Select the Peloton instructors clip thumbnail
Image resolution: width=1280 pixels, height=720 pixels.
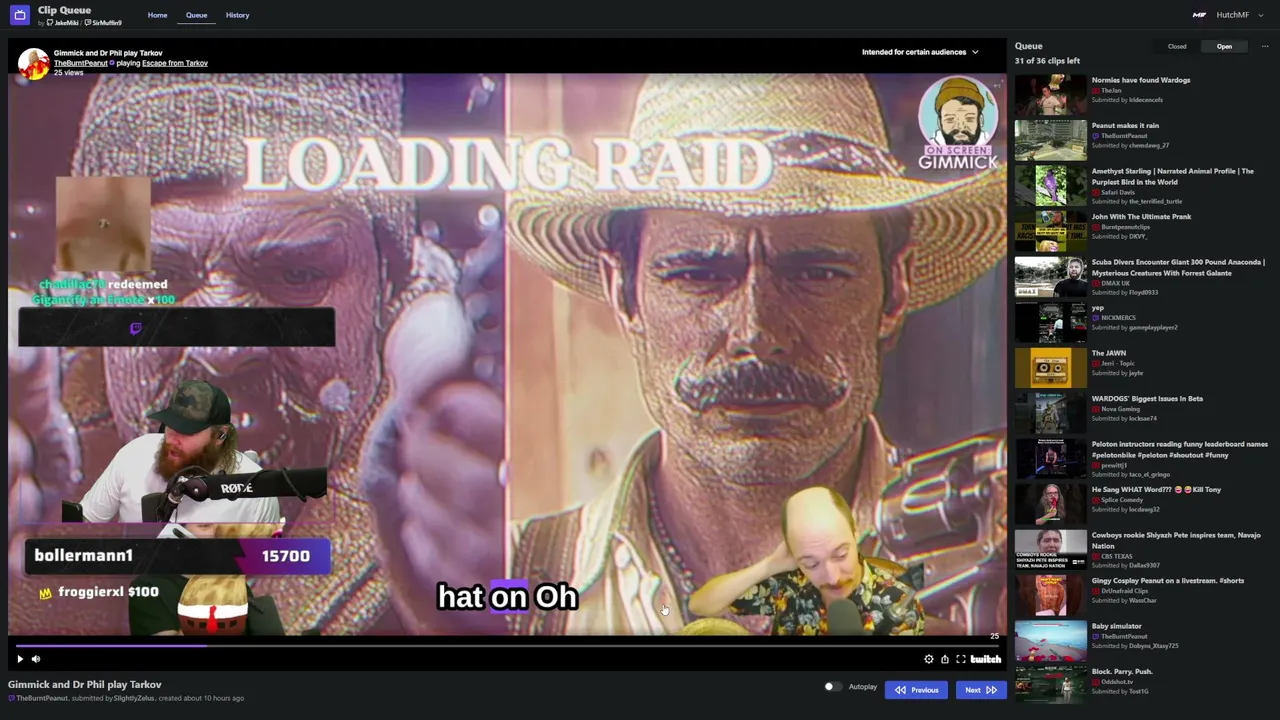1050,459
